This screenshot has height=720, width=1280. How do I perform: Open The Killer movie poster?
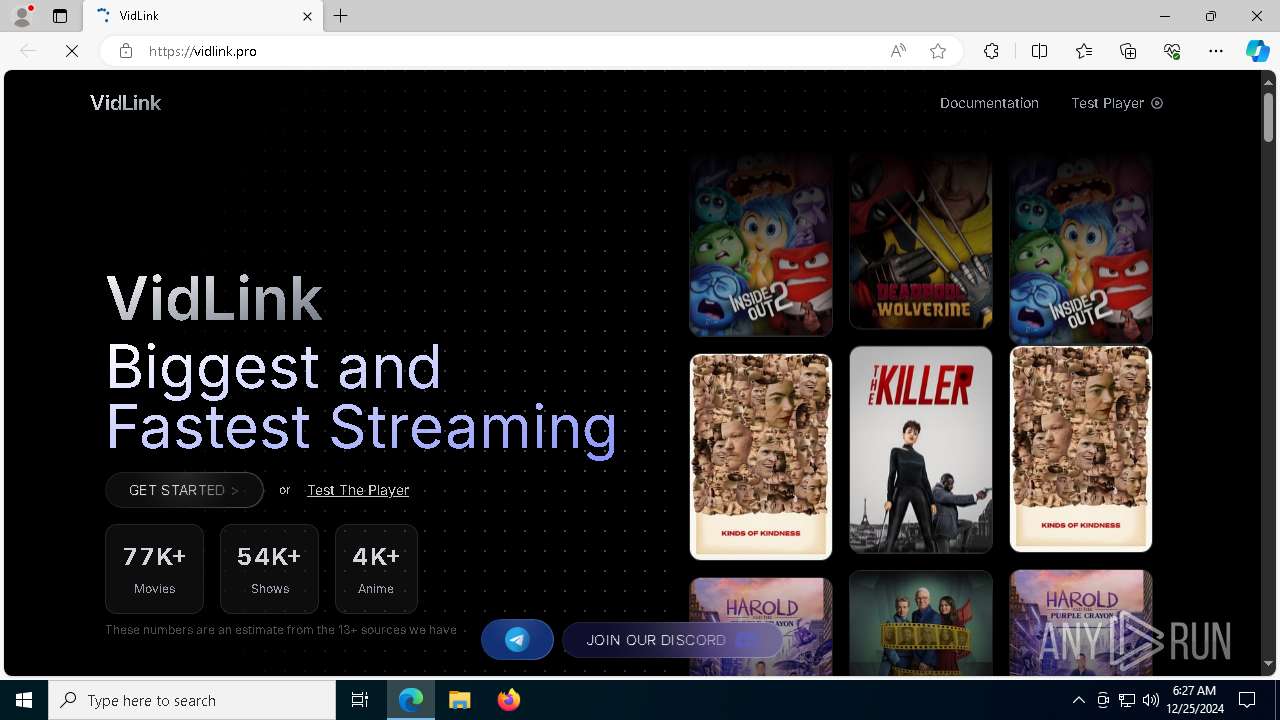(921, 450)
